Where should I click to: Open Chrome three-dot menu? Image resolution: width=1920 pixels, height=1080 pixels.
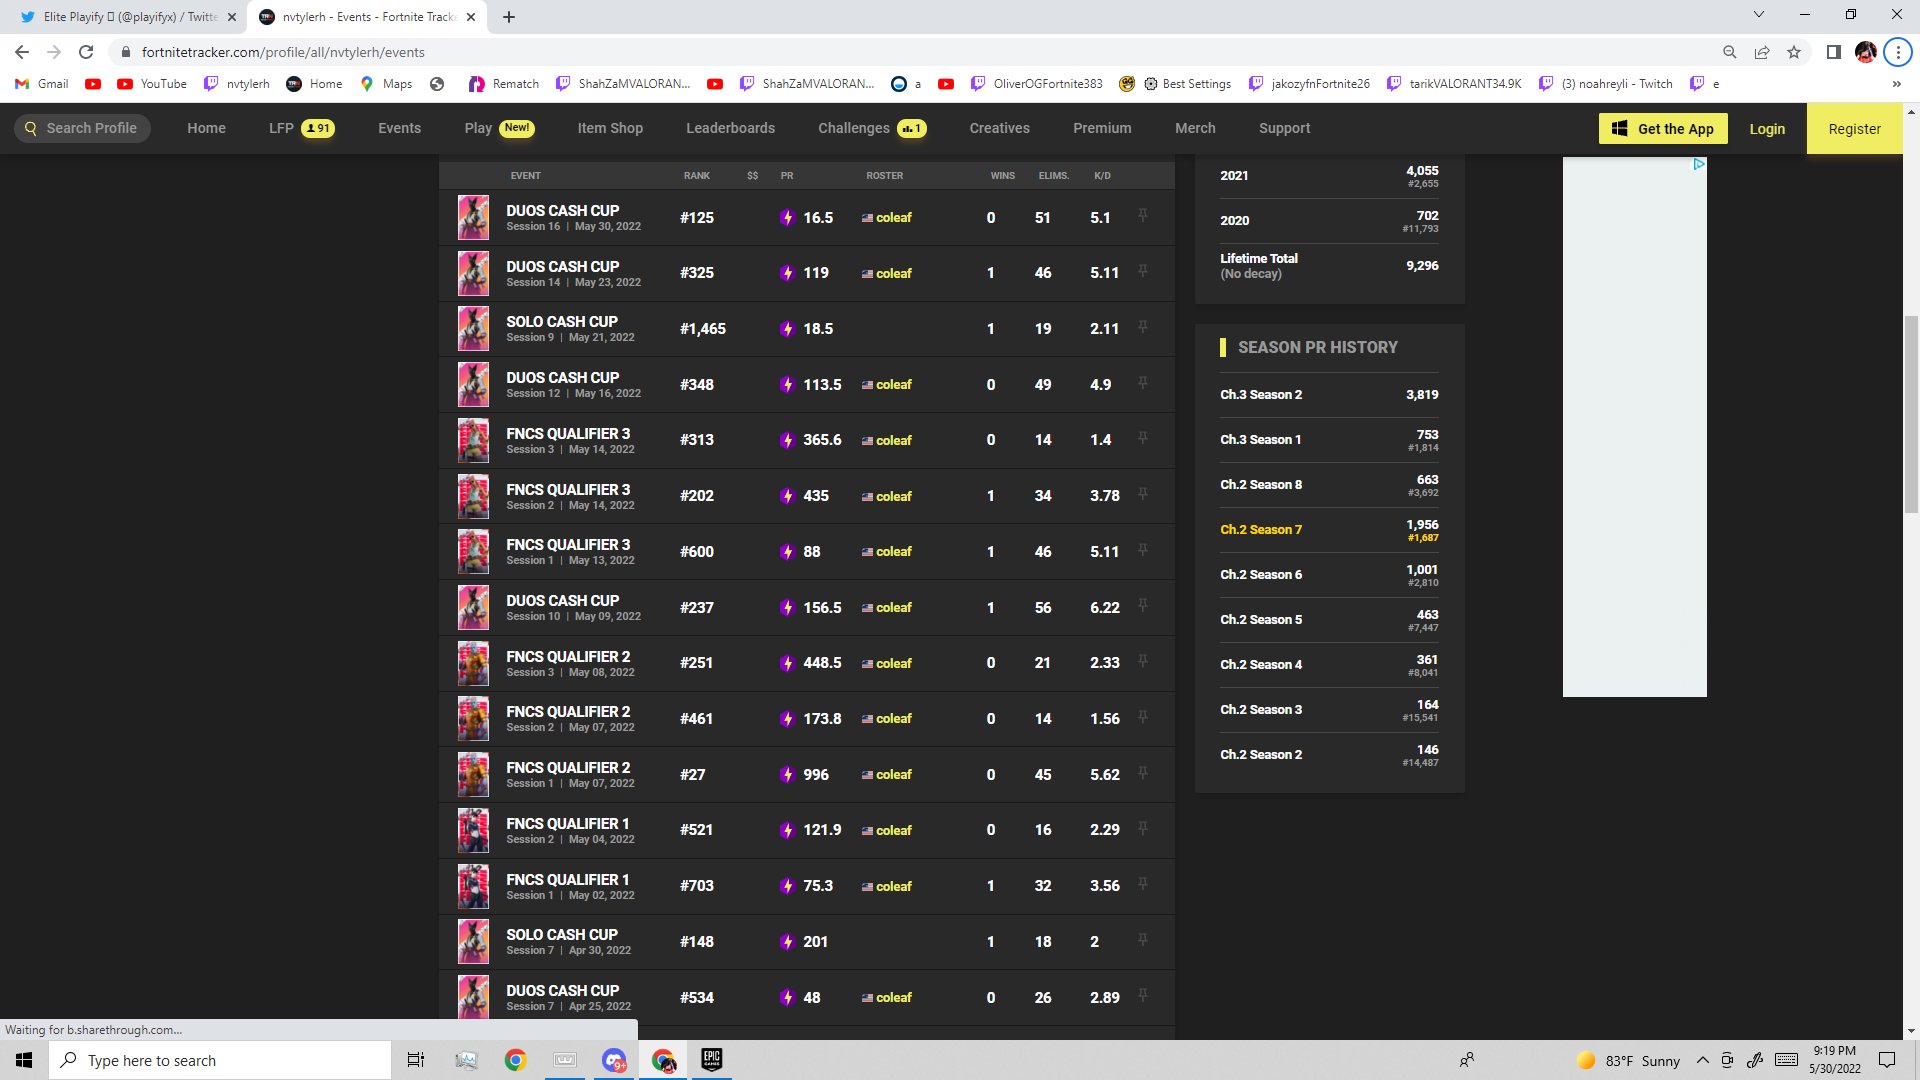point(1897,52)
